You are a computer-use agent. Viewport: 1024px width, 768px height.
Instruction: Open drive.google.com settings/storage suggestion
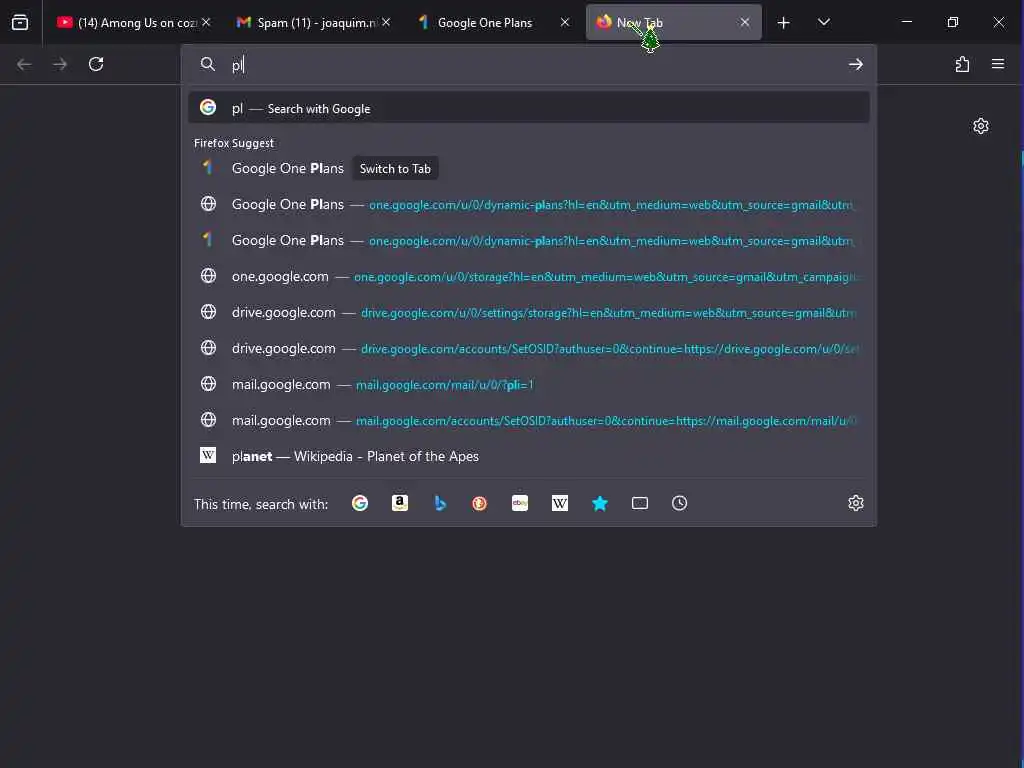coord(528,312)
